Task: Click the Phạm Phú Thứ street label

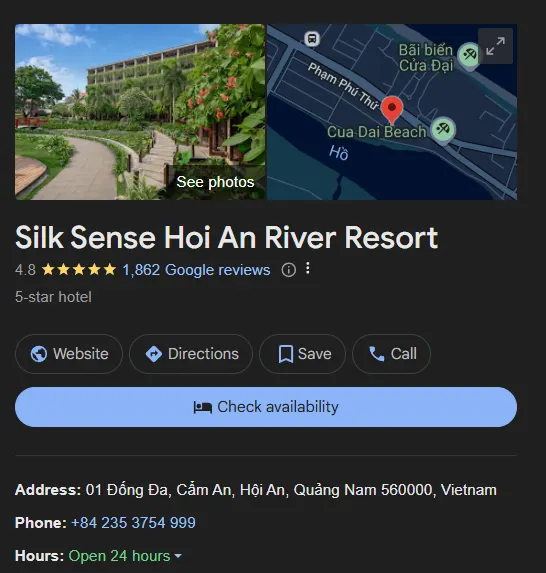Action: coord(342,86)
